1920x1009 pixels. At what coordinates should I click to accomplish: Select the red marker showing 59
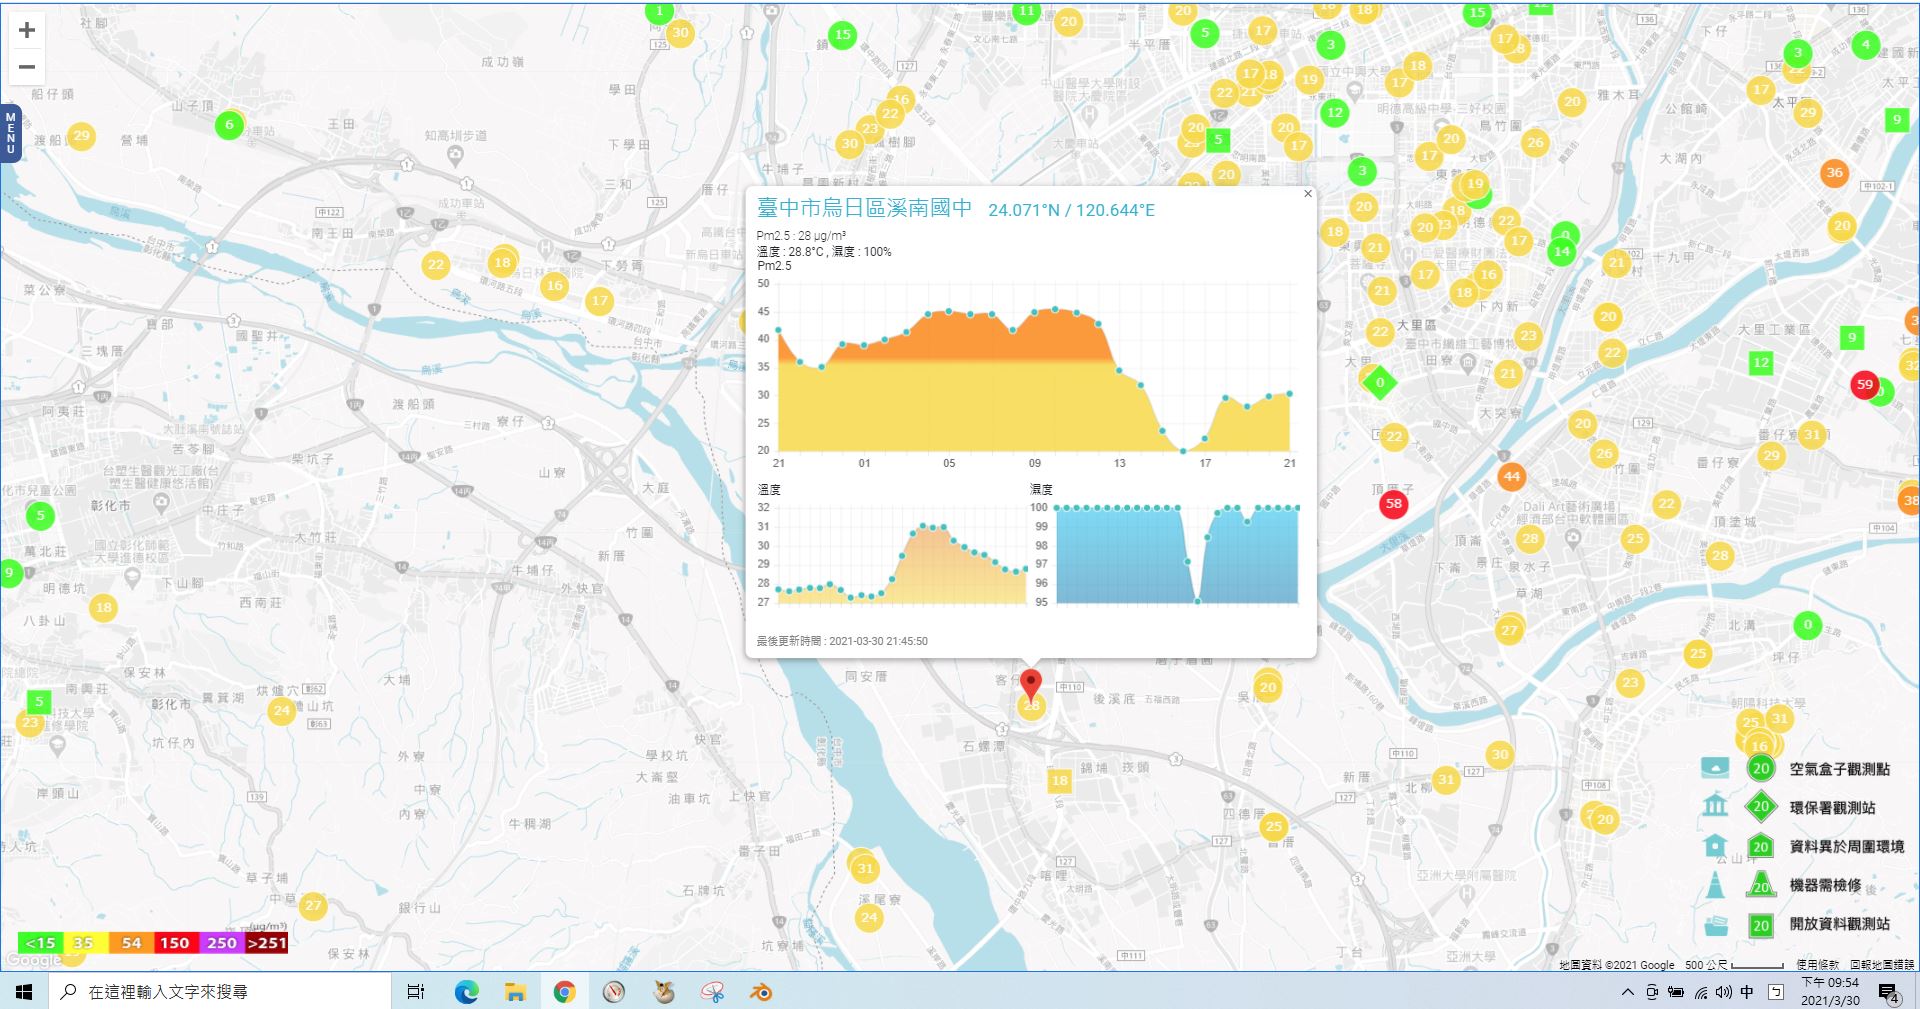click(1864, 384)
